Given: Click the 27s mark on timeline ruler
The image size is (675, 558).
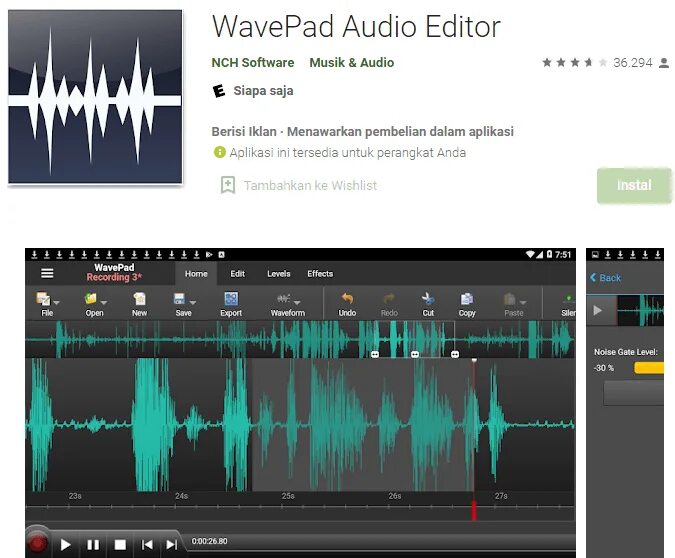Looking at the screenshot, I should pos(501,496).
